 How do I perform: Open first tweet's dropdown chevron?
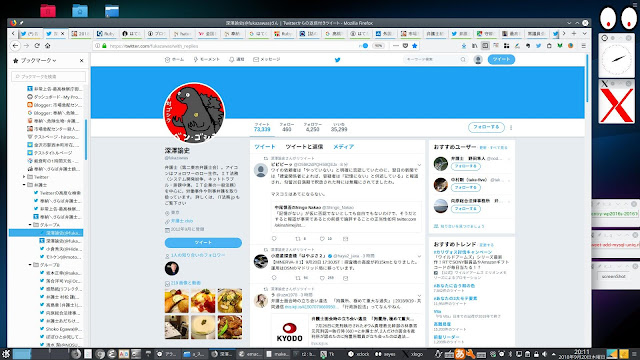(x=419, y=165)
